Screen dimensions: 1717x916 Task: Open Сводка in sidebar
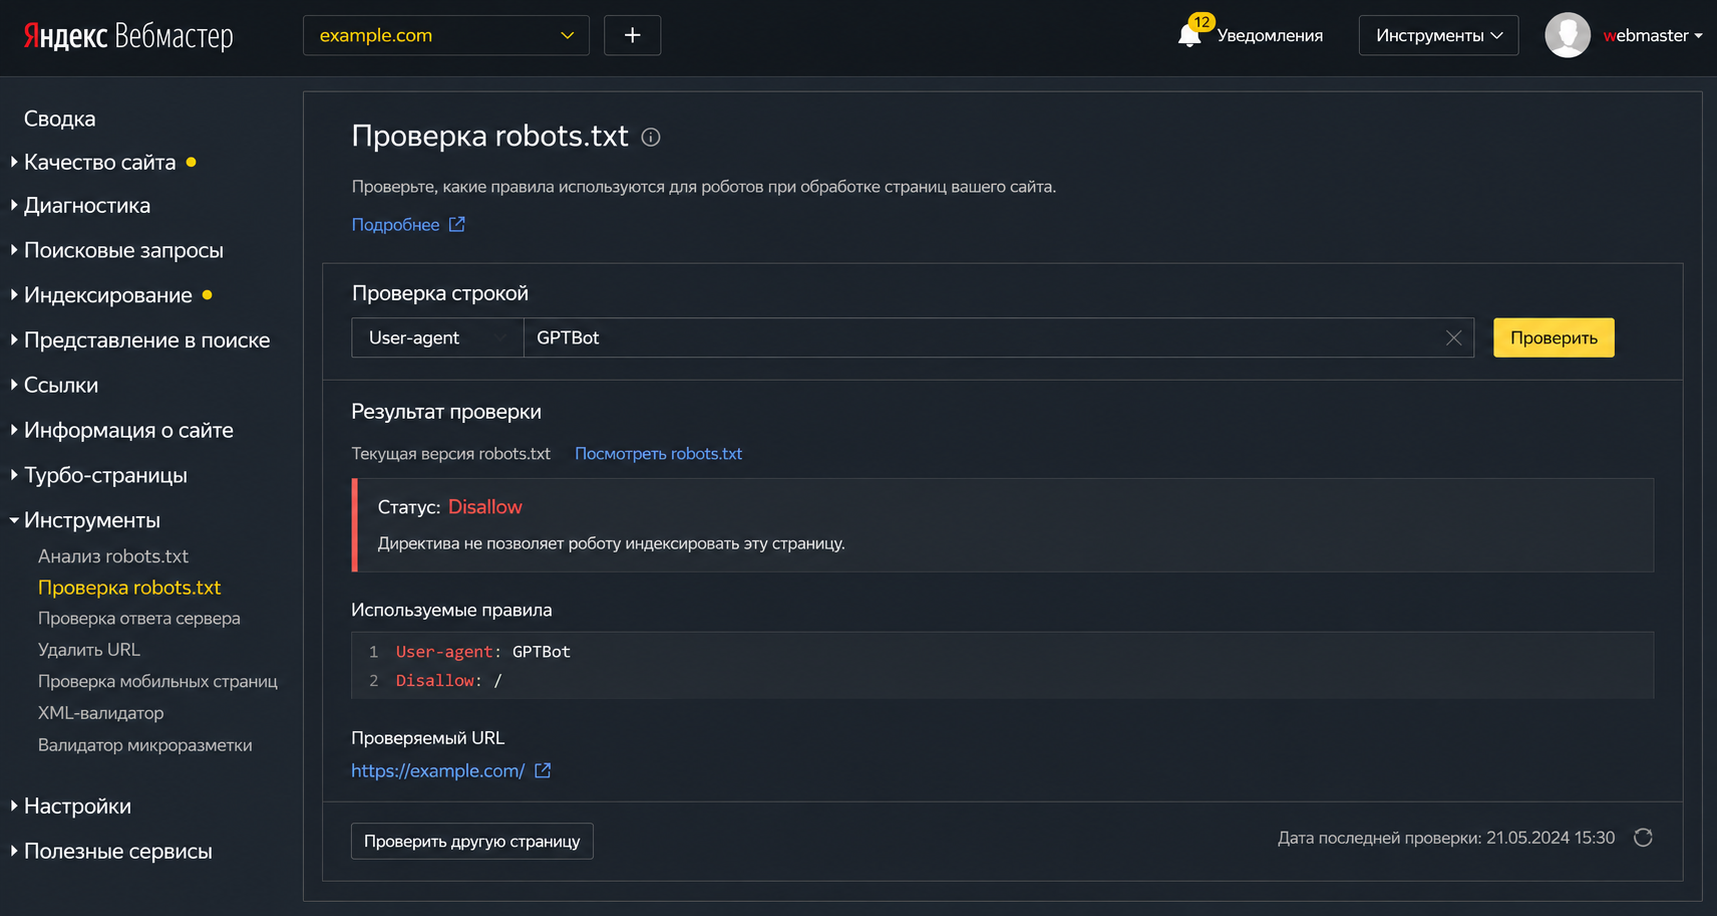(x=60, y=119)
